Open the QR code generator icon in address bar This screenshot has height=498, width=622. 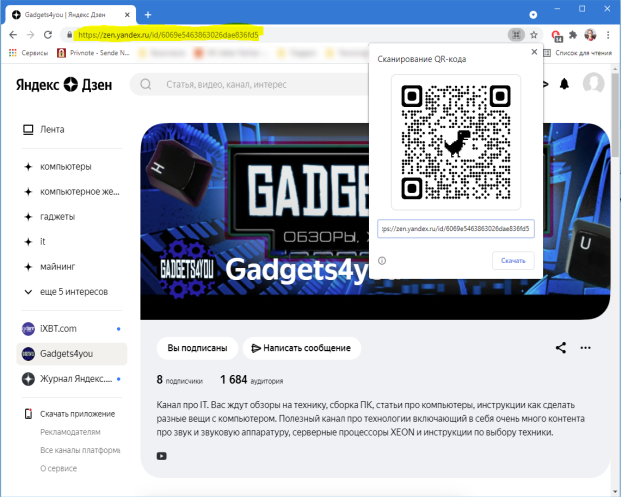point(516,35)
